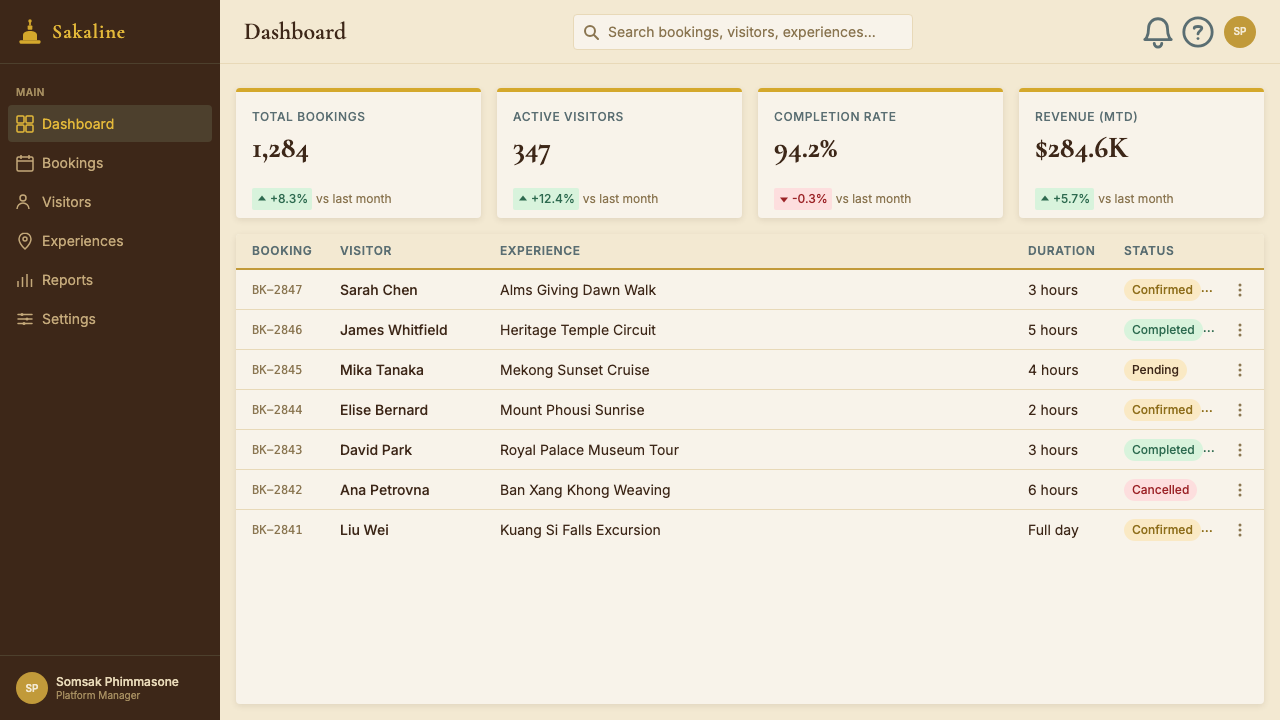Viewport: 1280px width, 720px height.
Task: Sort table by Status column header
Action: [x=1149, y=251]
